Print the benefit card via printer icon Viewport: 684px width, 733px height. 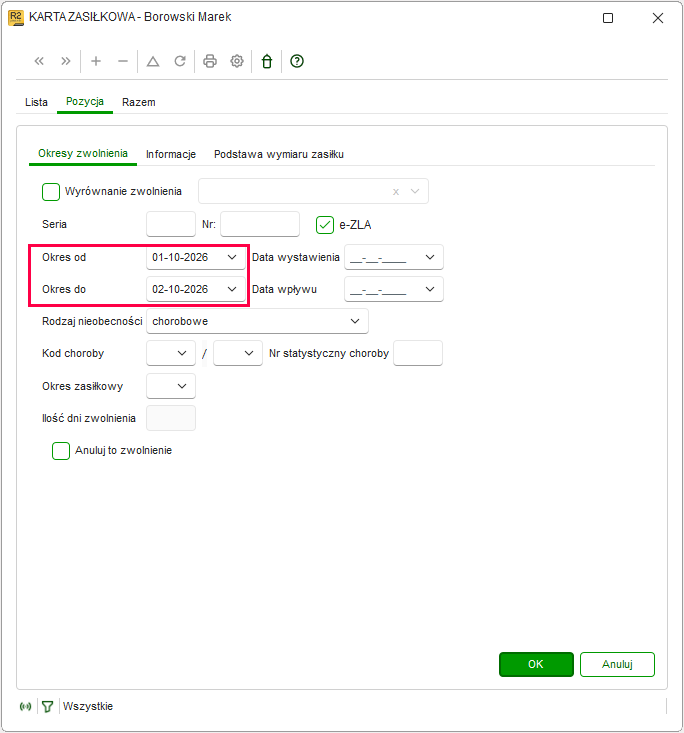pos(210,61)
